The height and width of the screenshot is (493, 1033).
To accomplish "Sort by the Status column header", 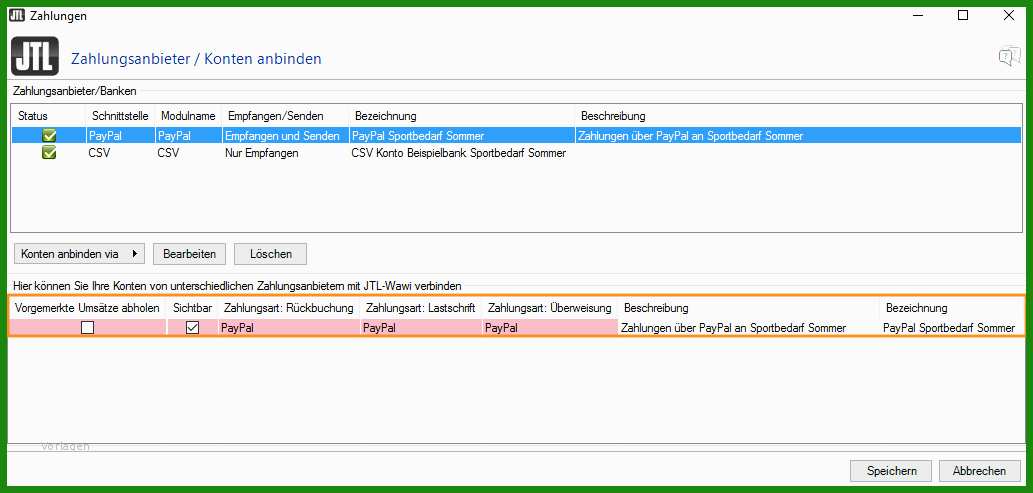I will [33, 116].
